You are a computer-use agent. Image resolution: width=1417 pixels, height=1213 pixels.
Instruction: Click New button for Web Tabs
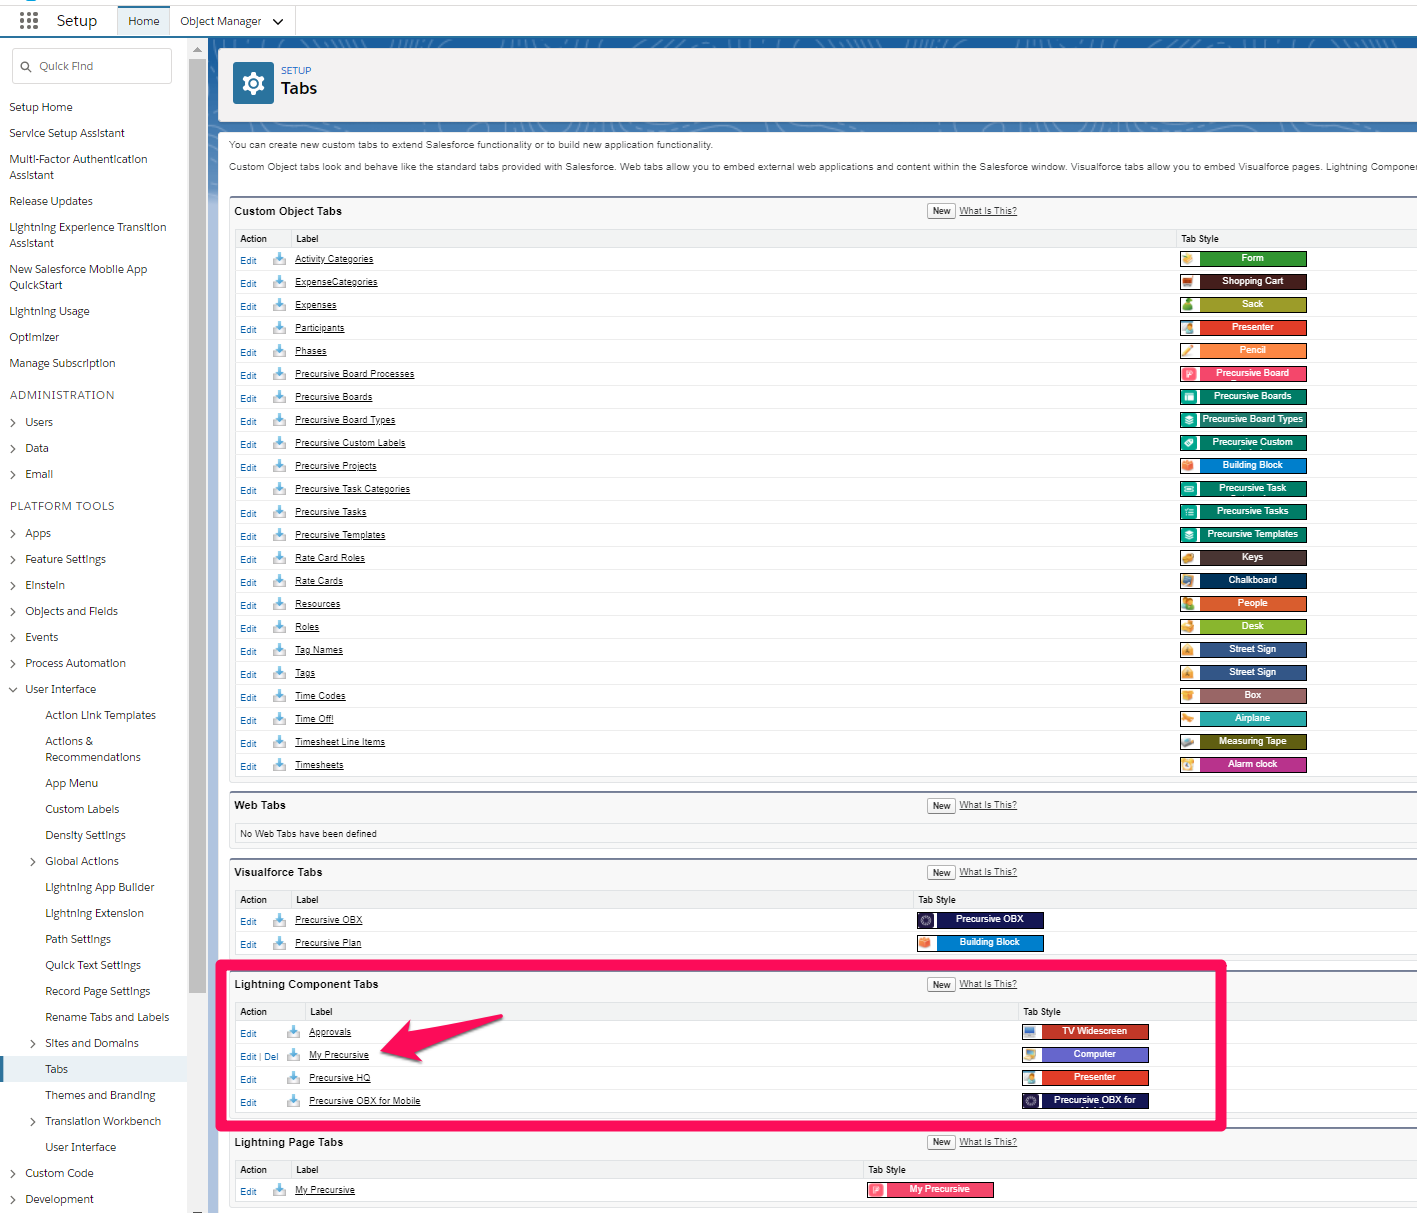[941, 805]
